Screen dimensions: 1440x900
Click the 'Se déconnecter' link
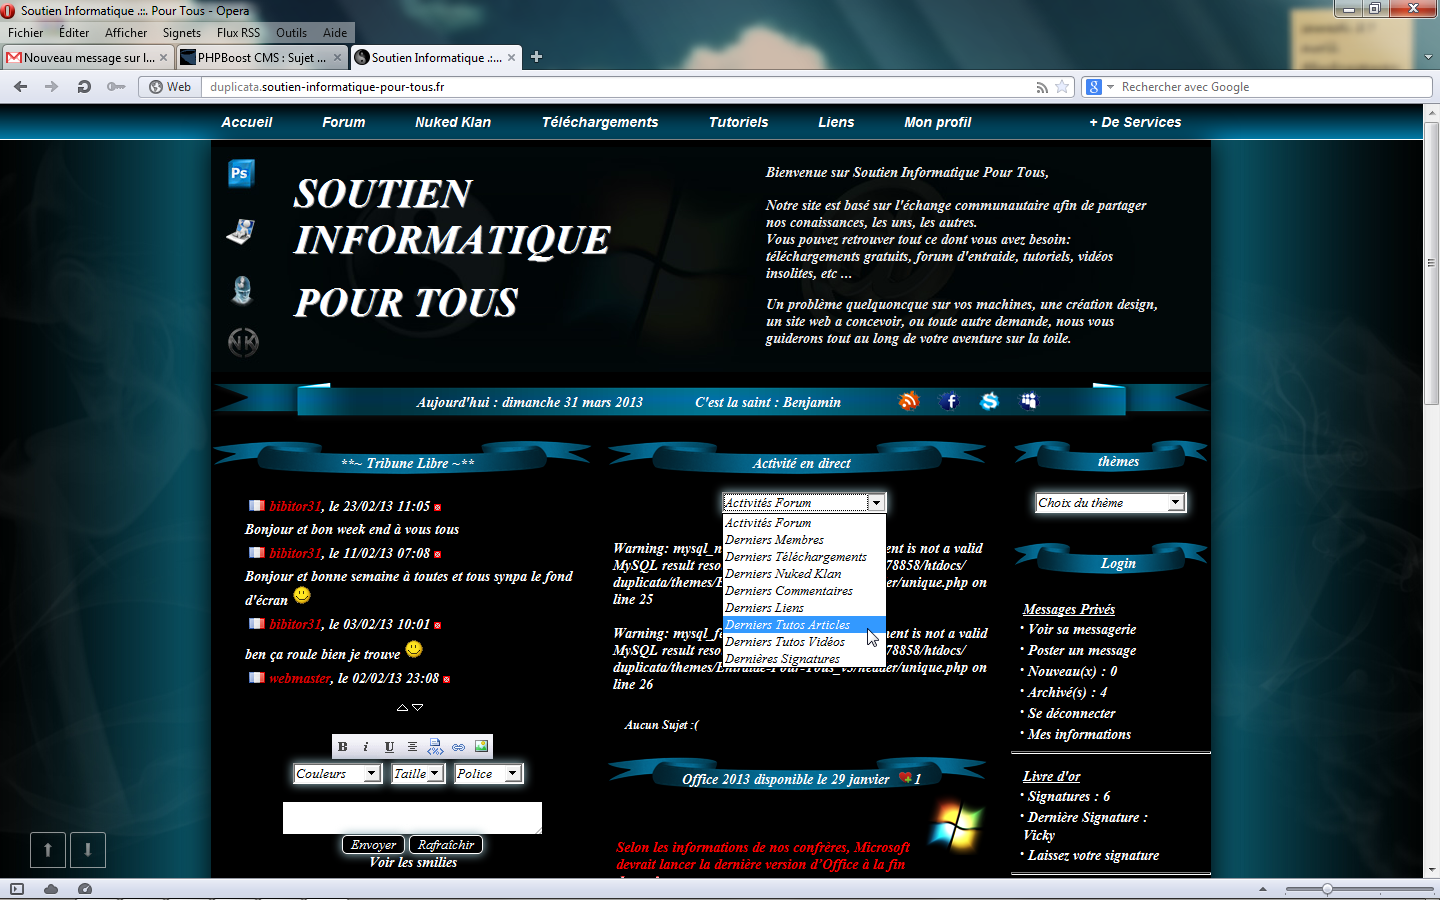tap(1071, 714)
